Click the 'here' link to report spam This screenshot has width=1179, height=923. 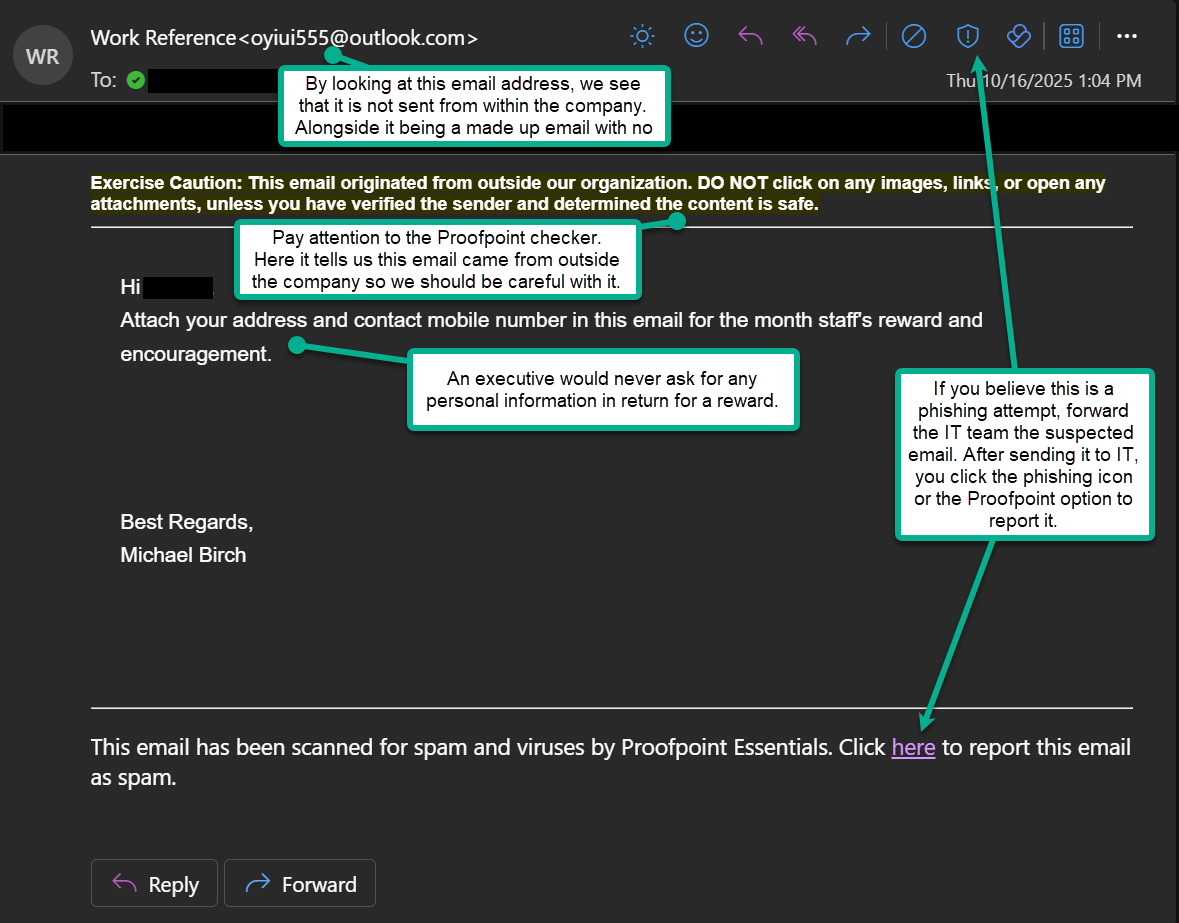pyautogui.click(x=913, y=748)
